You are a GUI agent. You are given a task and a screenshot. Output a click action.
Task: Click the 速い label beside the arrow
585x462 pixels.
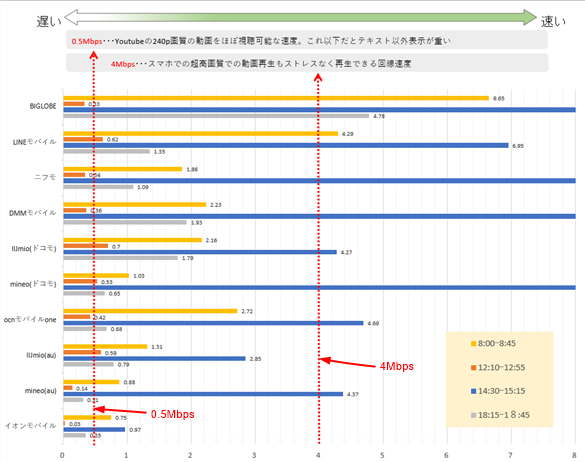[553, 22]
